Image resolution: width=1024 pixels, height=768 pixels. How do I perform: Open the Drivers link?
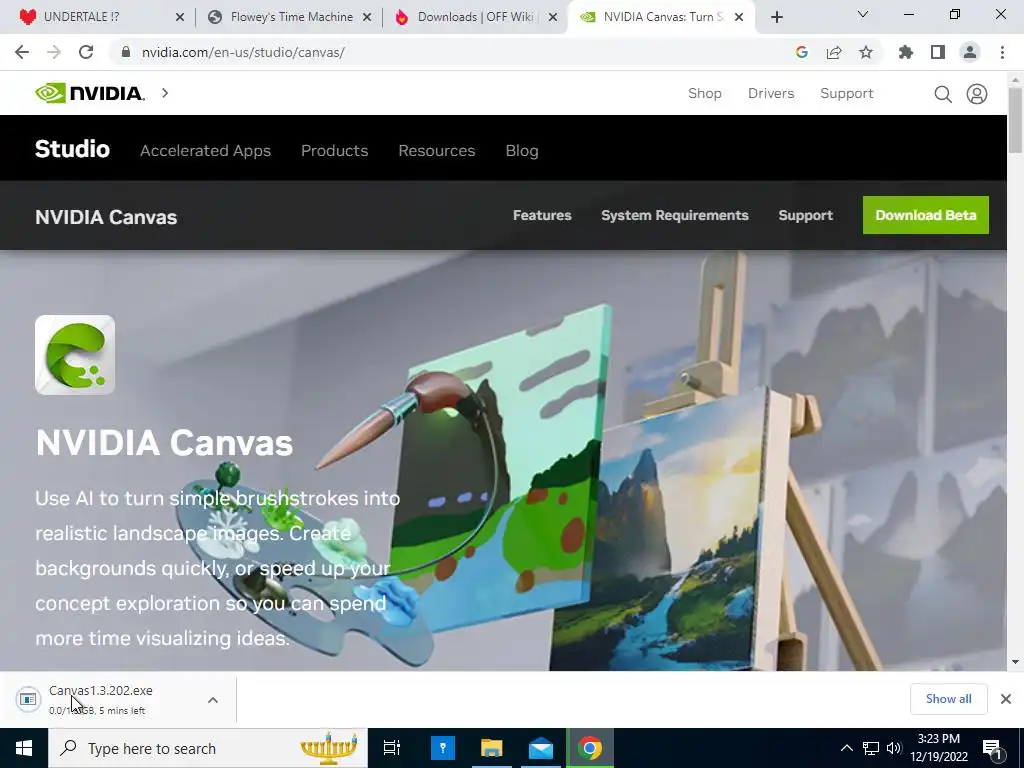pyautogui.click(x=771, y=93)
